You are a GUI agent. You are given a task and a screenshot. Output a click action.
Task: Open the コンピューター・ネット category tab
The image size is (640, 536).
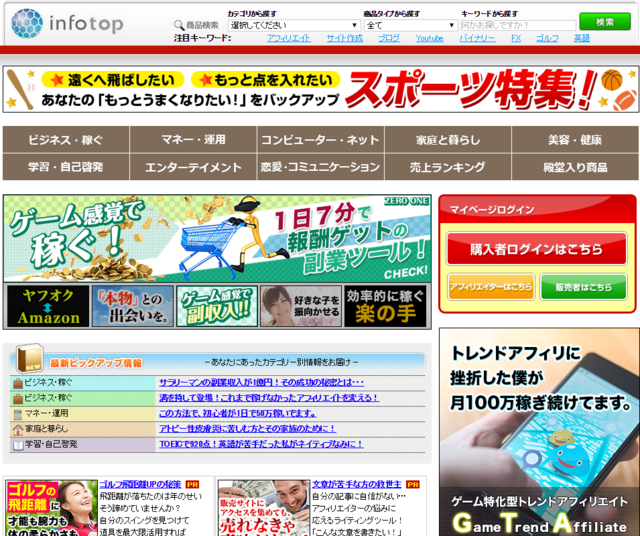click(320, 140)
